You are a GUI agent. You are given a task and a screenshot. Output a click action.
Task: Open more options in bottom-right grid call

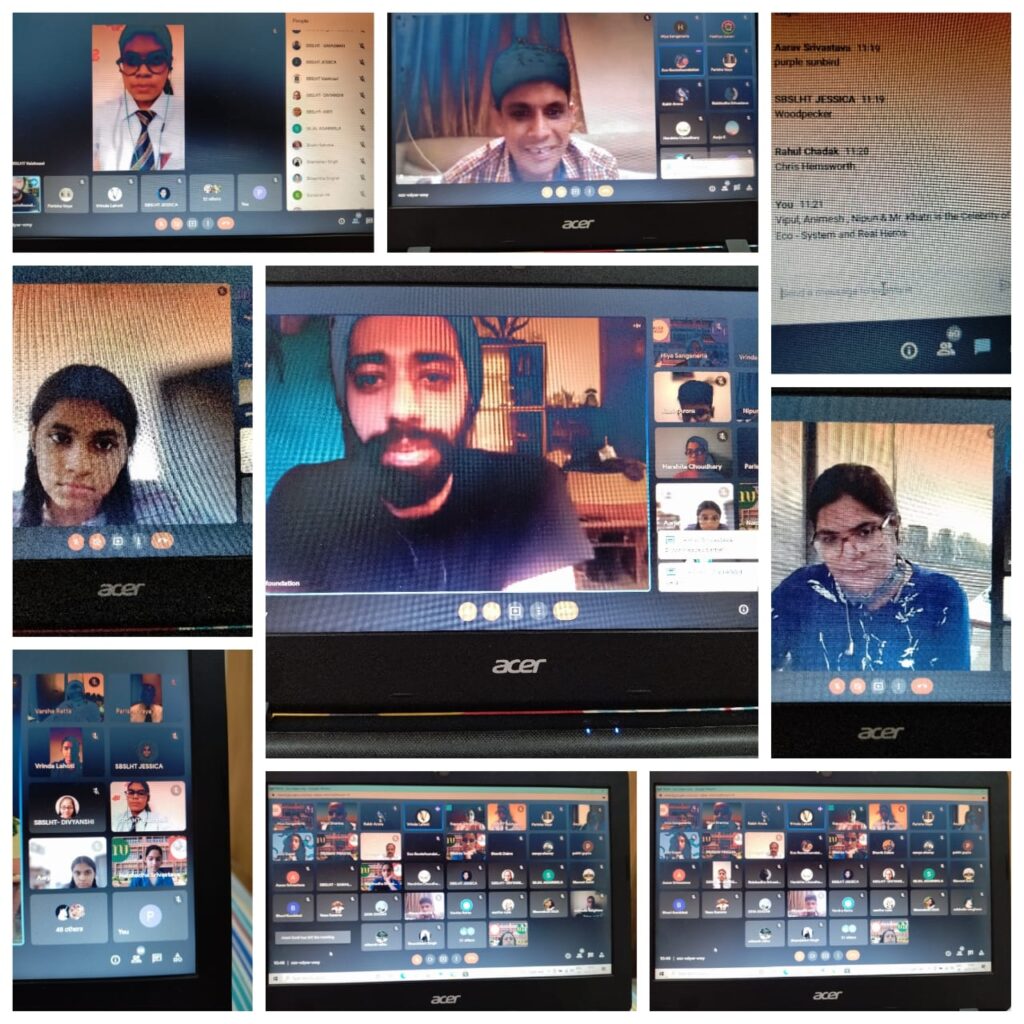[x=838, y=955]
